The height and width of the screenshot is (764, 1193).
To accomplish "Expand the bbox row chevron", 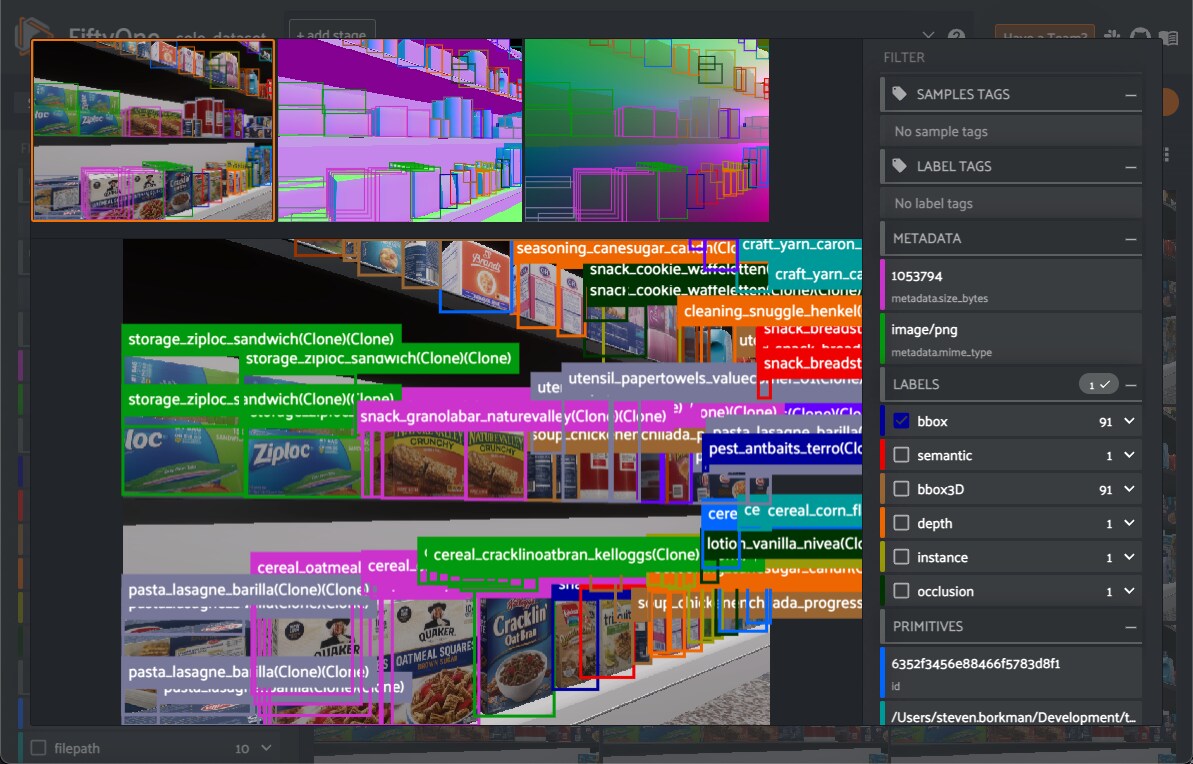I will click(1130, 421).
